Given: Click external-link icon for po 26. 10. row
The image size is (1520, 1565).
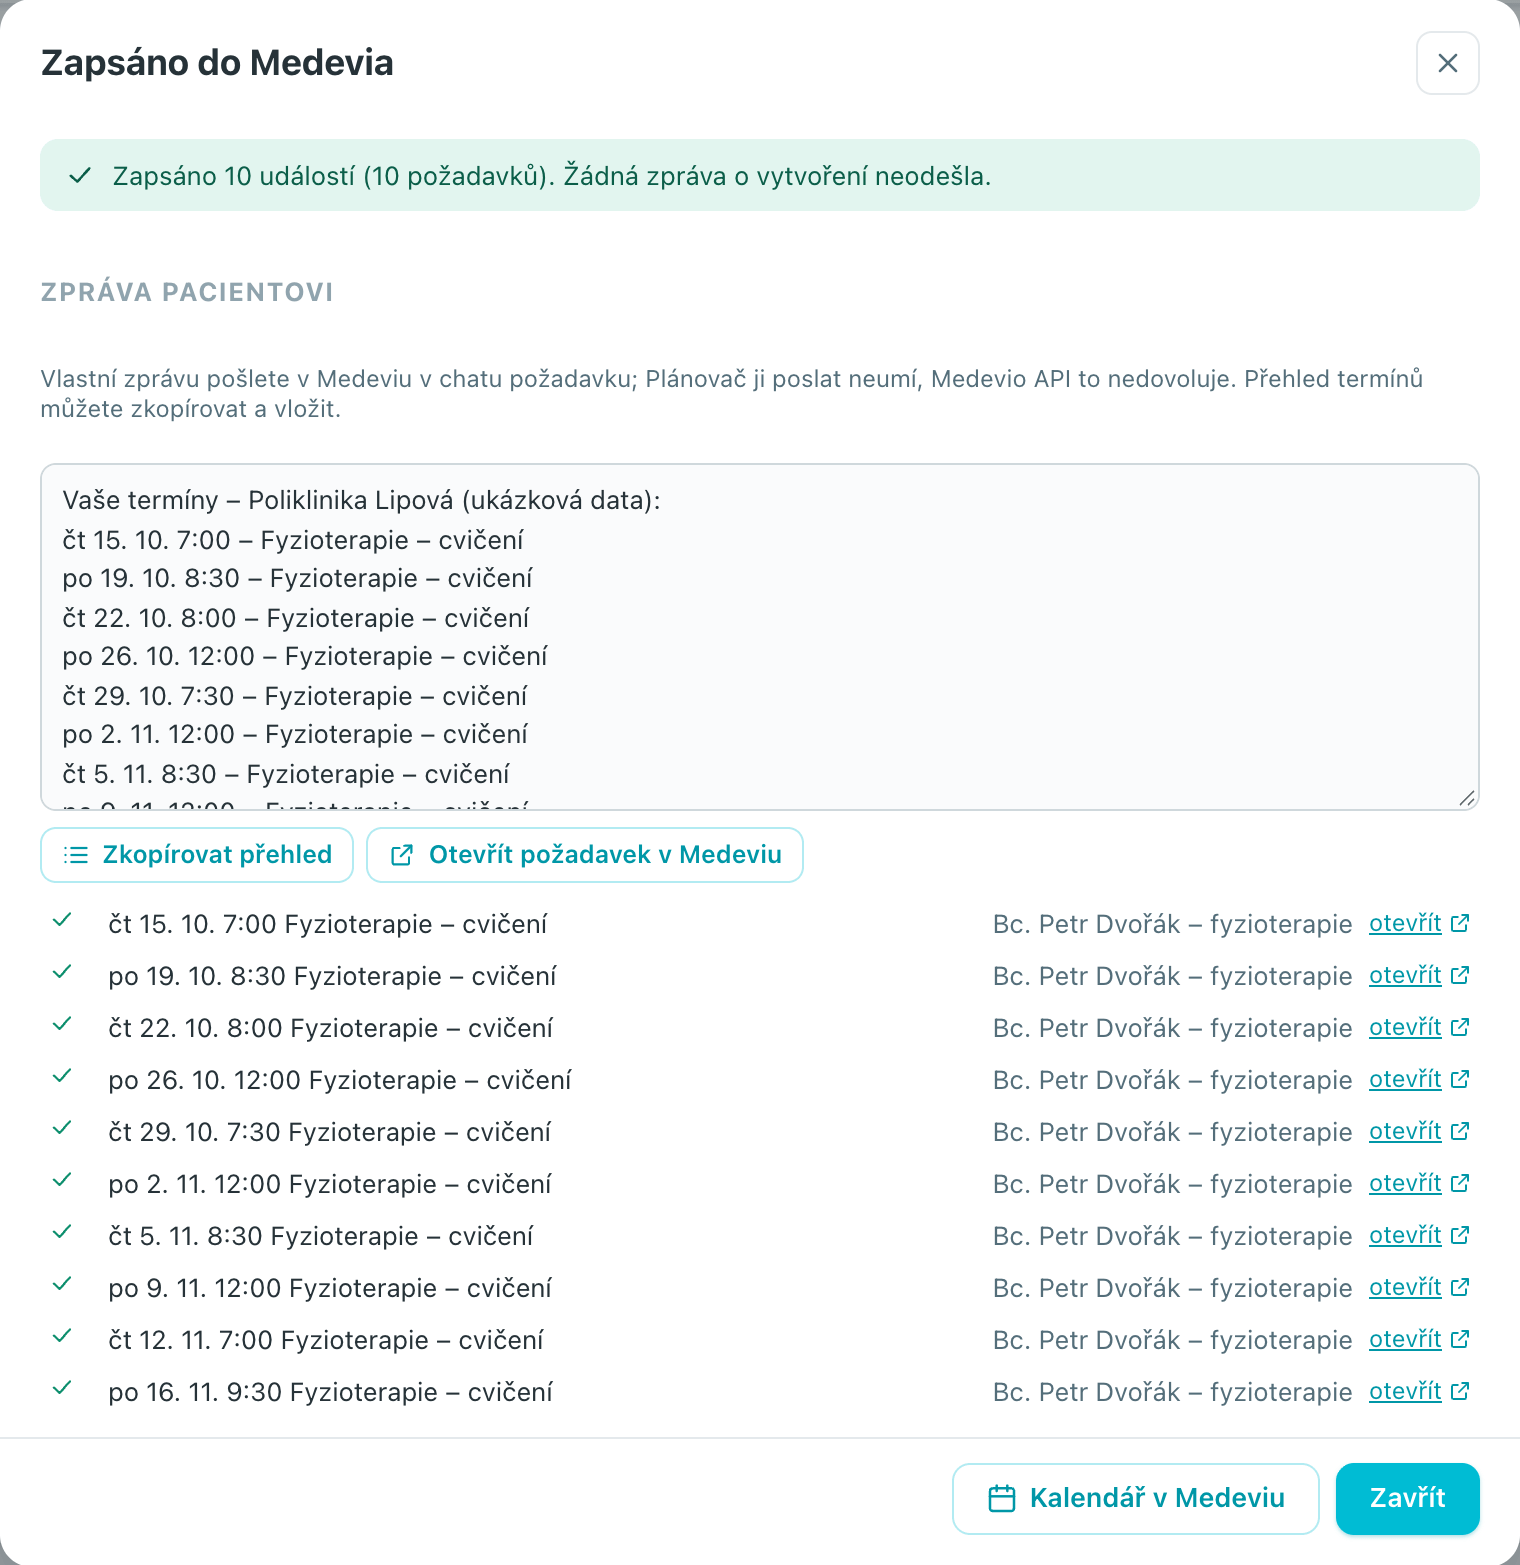Looking at the screenshot, I should point(1460,1079).
